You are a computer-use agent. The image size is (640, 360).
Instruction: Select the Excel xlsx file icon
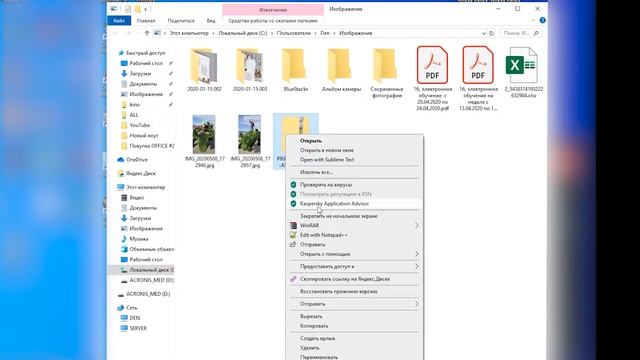[x=522, y=65]
